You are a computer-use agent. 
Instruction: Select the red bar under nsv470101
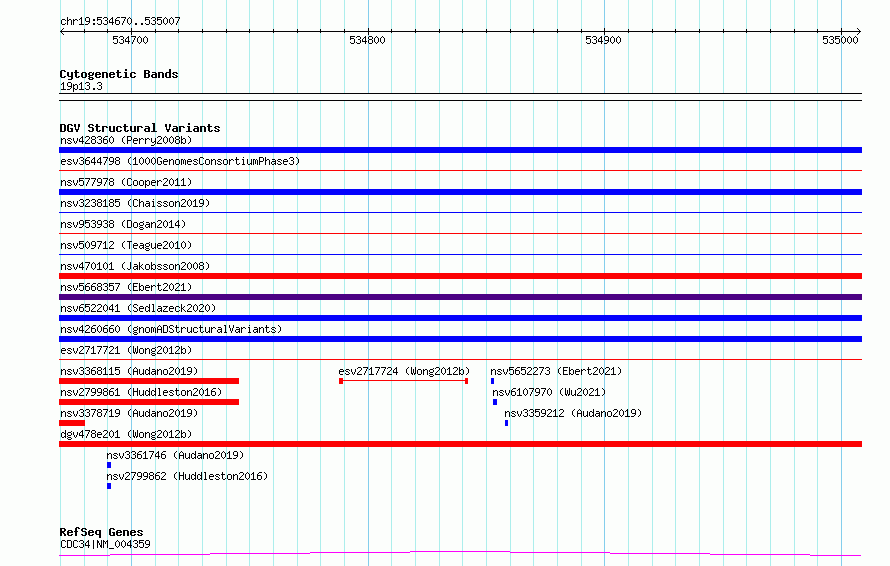(x=460, y=276)
